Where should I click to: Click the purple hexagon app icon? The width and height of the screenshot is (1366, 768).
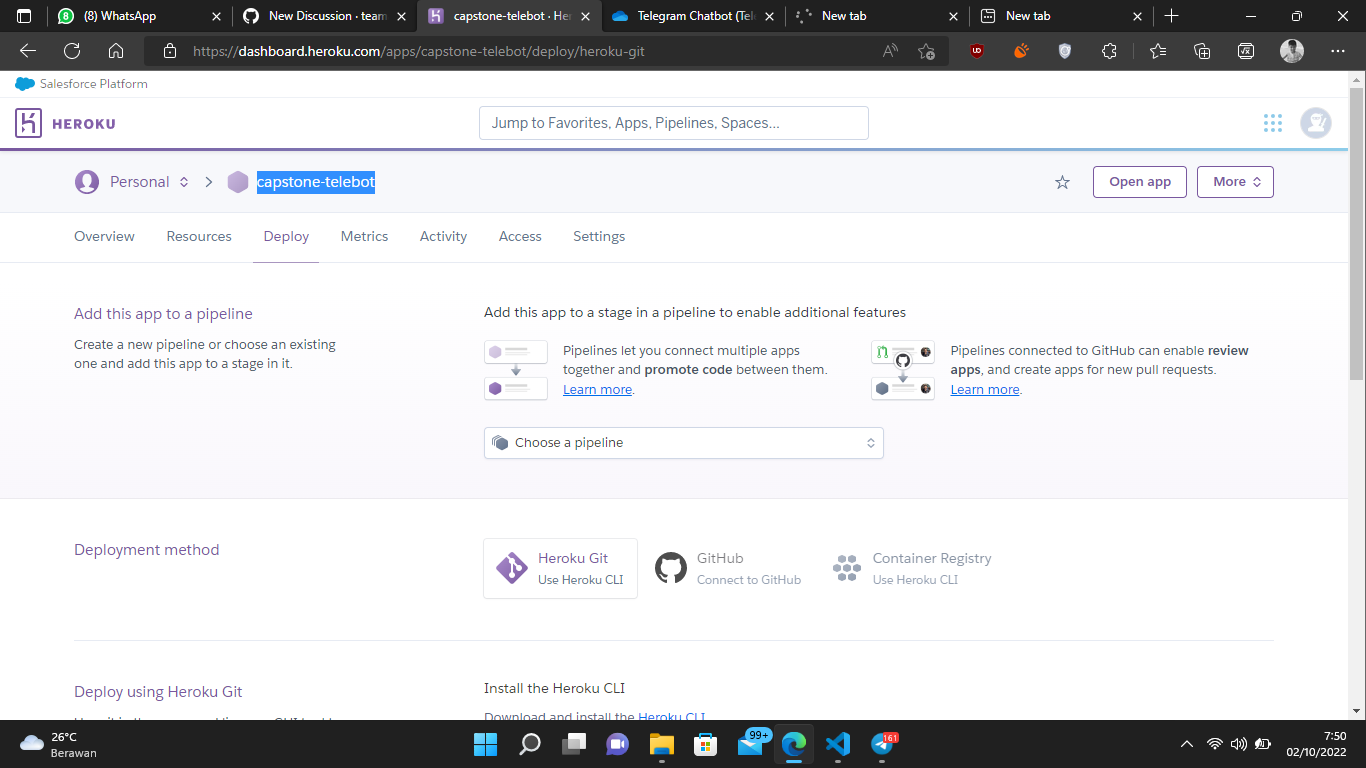click(x=237, y=181)
